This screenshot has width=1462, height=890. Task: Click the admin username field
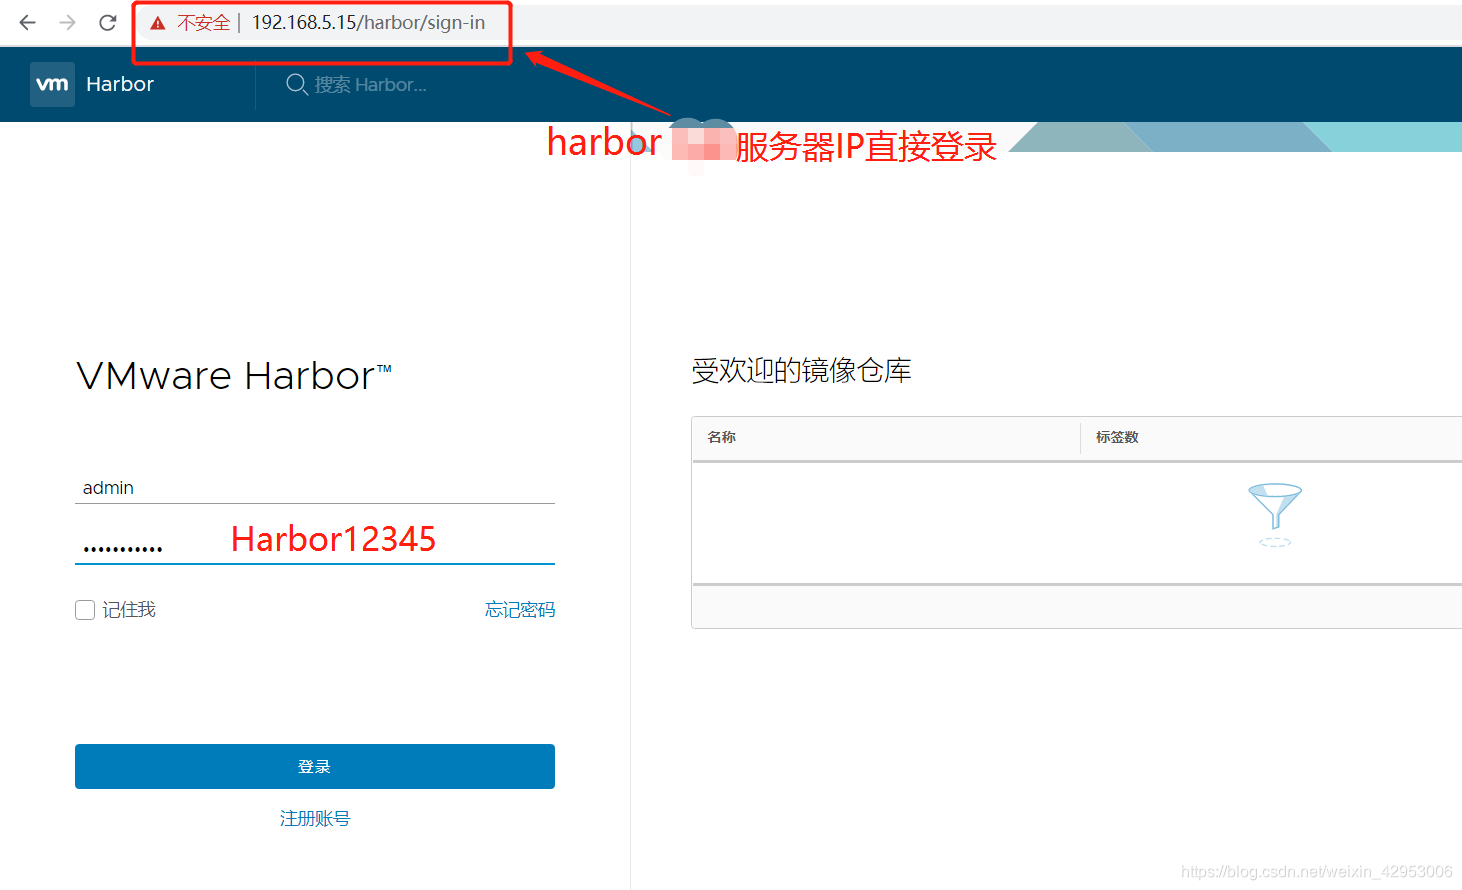pyautogui.click(x=315, y=488)
